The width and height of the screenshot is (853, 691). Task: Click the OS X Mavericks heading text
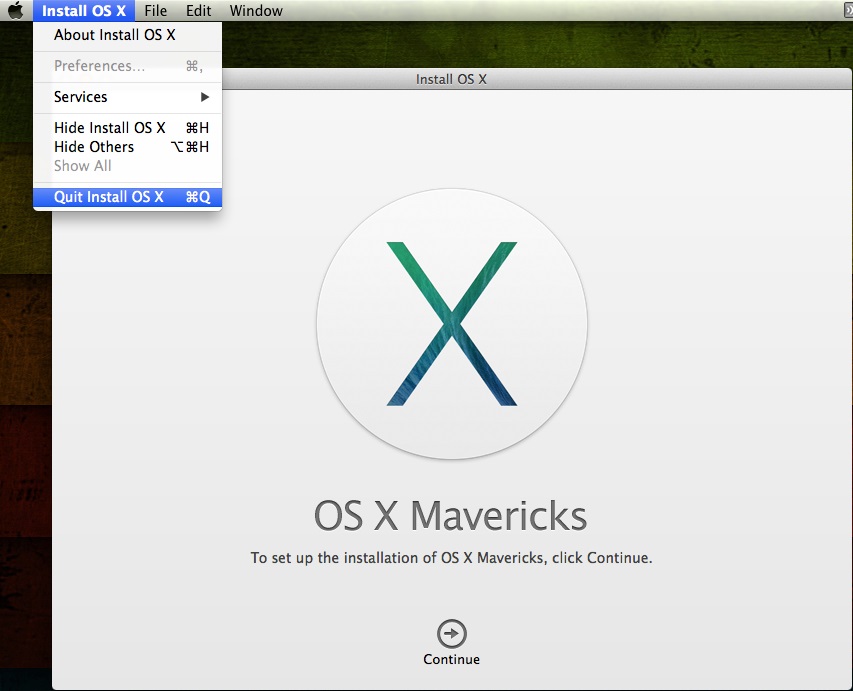(x=450, y=516)
